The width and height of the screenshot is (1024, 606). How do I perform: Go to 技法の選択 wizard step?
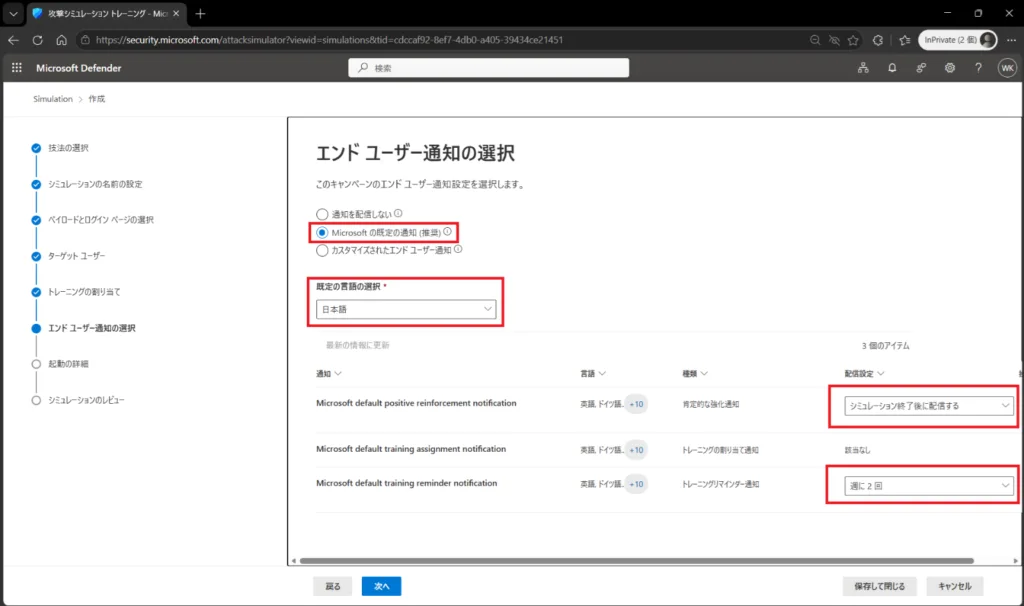point(69,148)
